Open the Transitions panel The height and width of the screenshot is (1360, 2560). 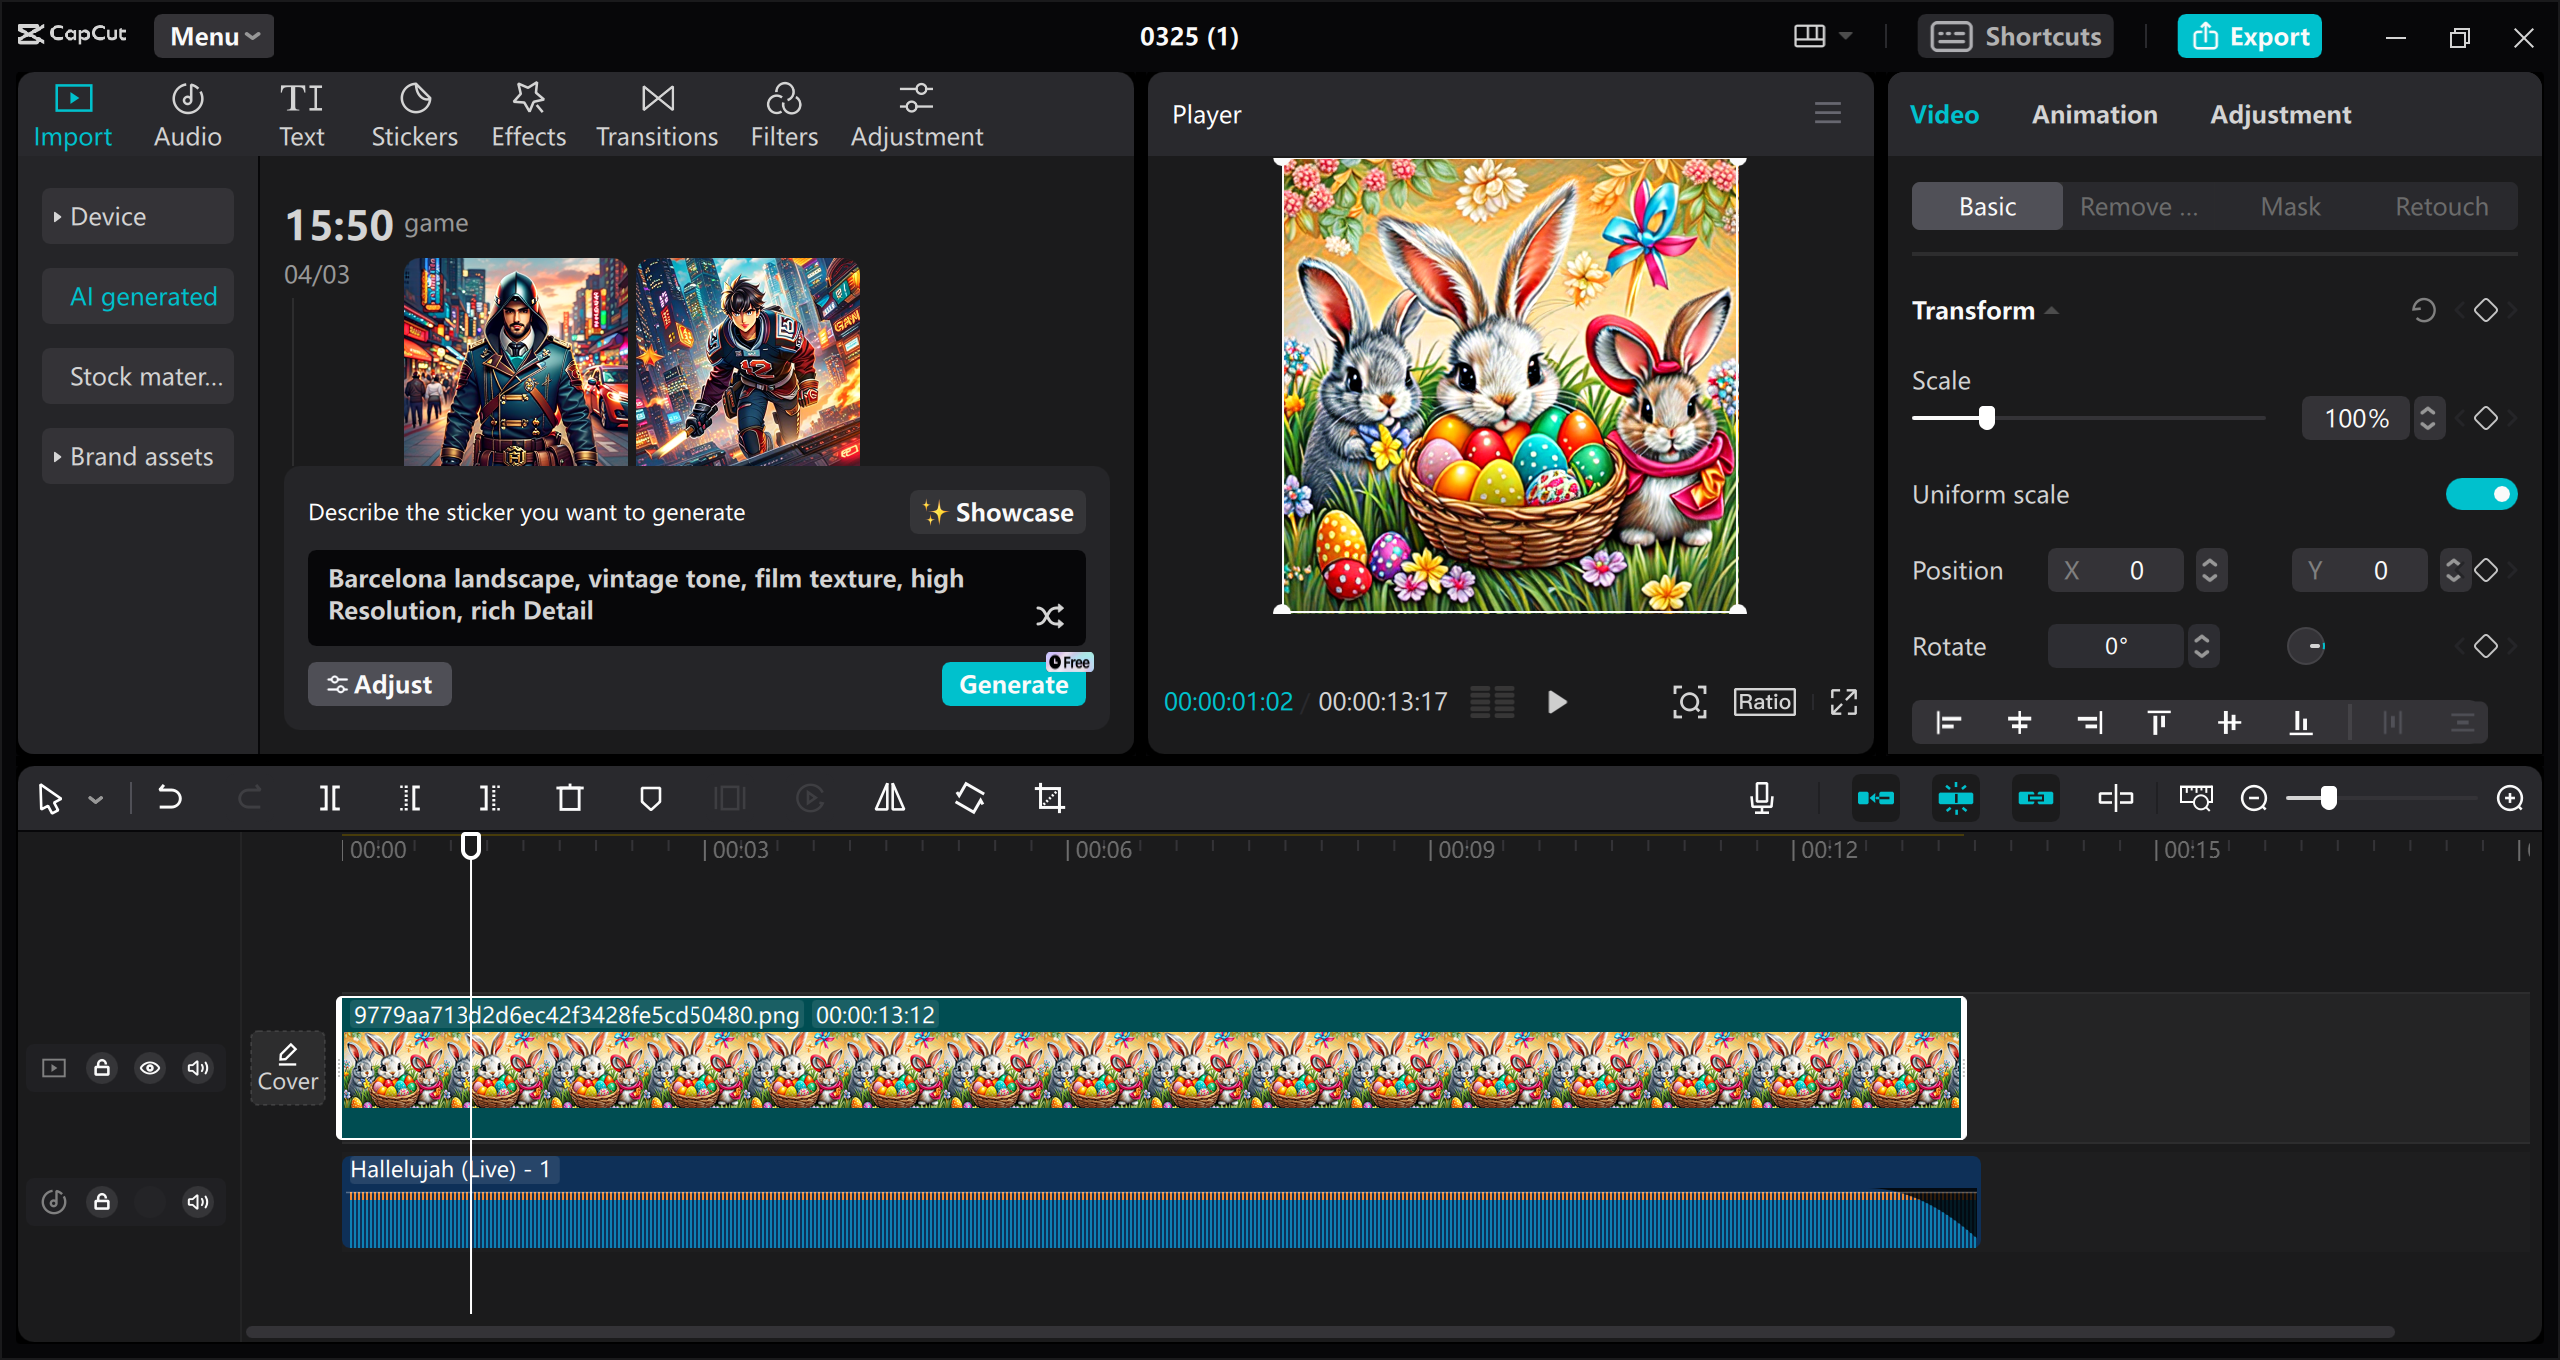(656, 113)
